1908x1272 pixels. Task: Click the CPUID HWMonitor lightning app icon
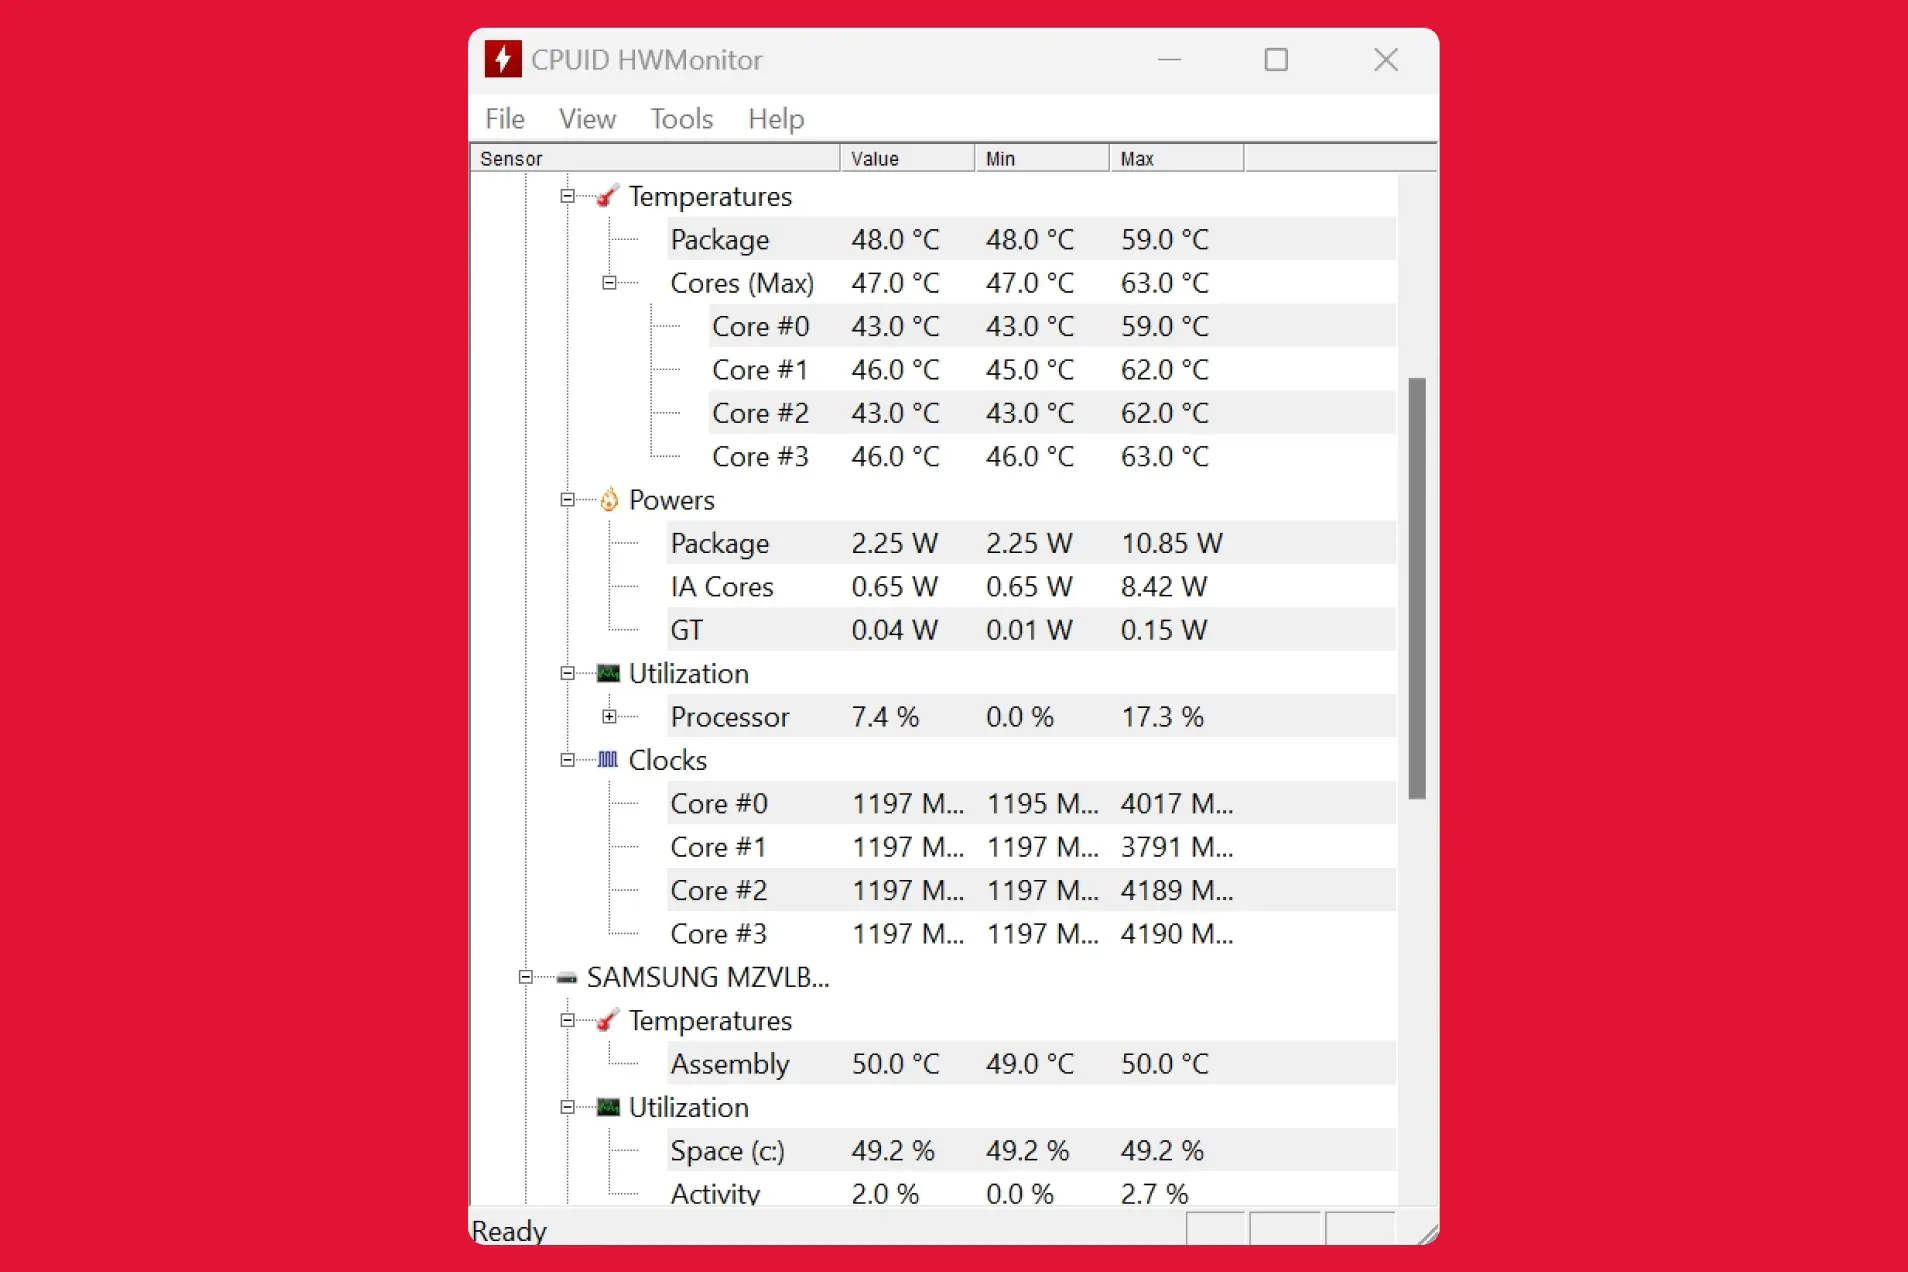coord(503,60)
